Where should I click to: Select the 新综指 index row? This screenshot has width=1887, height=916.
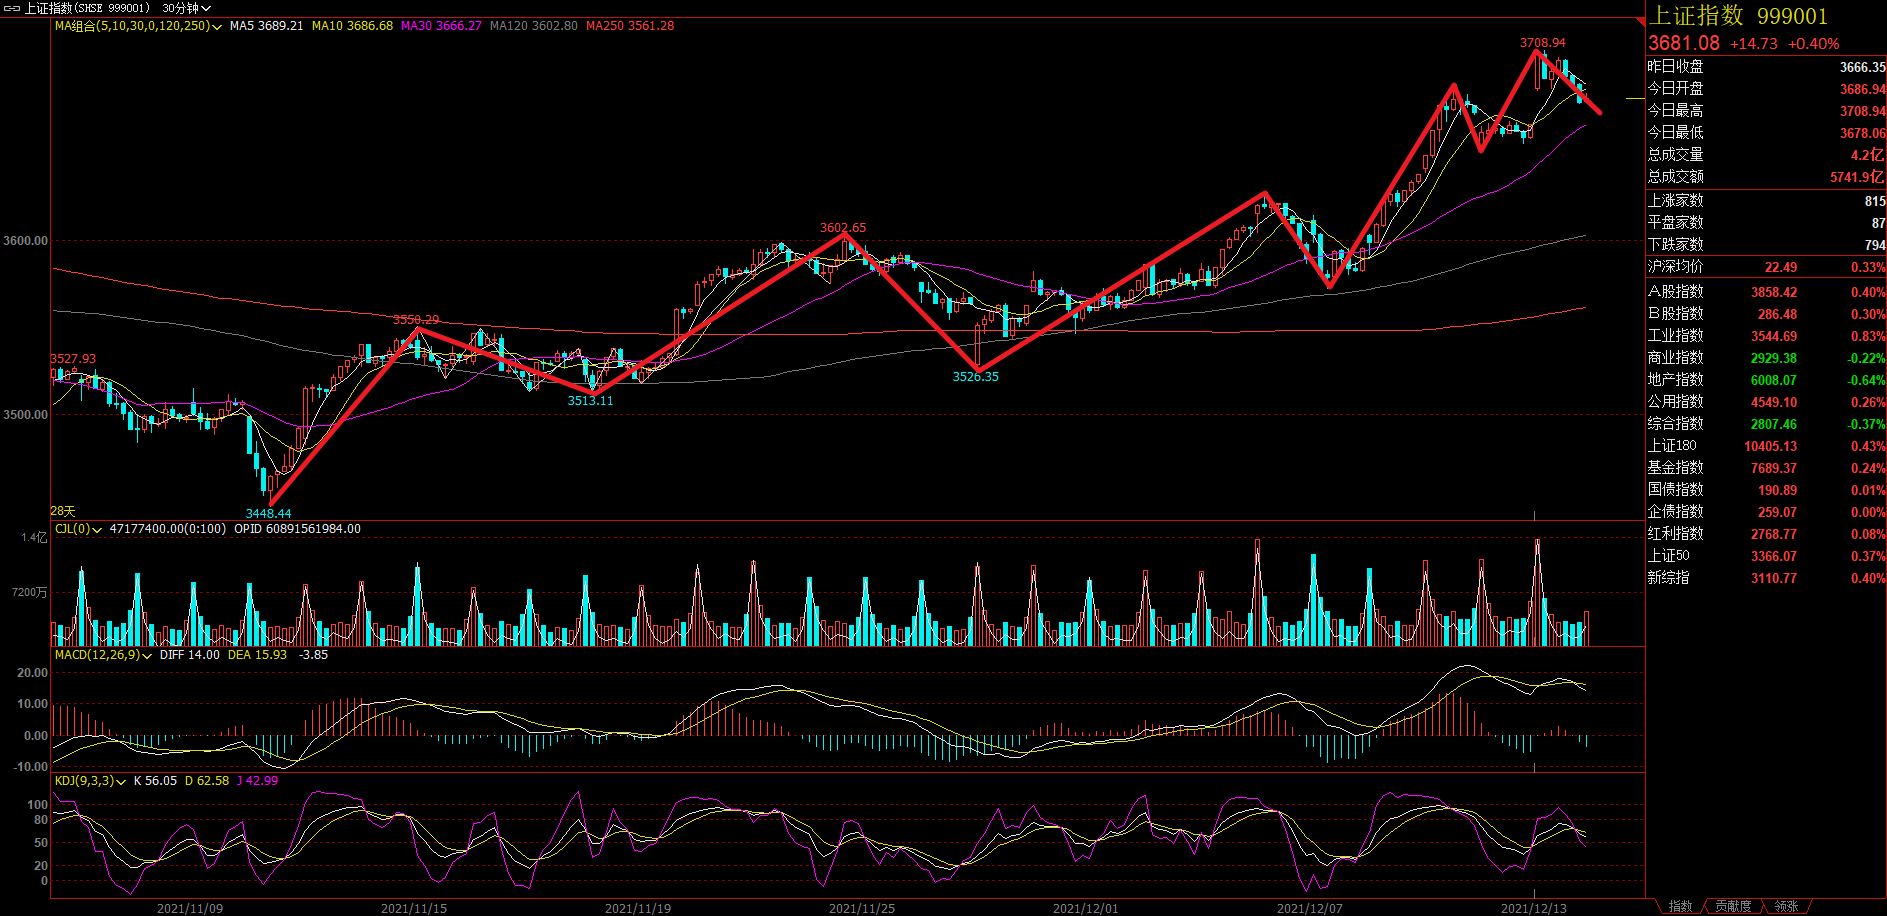pyautogui.click(x=1669, y=578)
